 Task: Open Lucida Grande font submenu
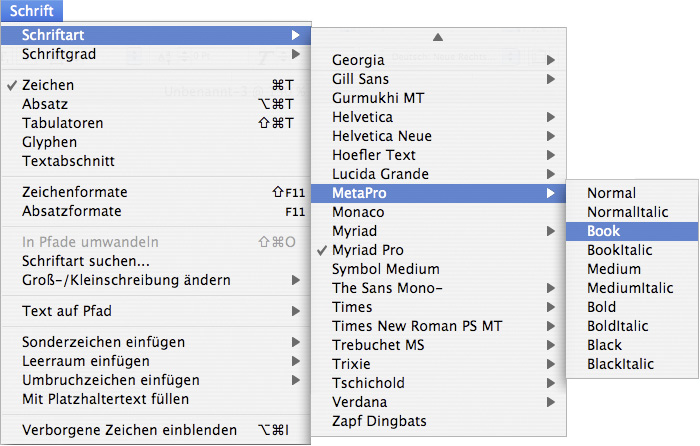click(x=439, y=174)
